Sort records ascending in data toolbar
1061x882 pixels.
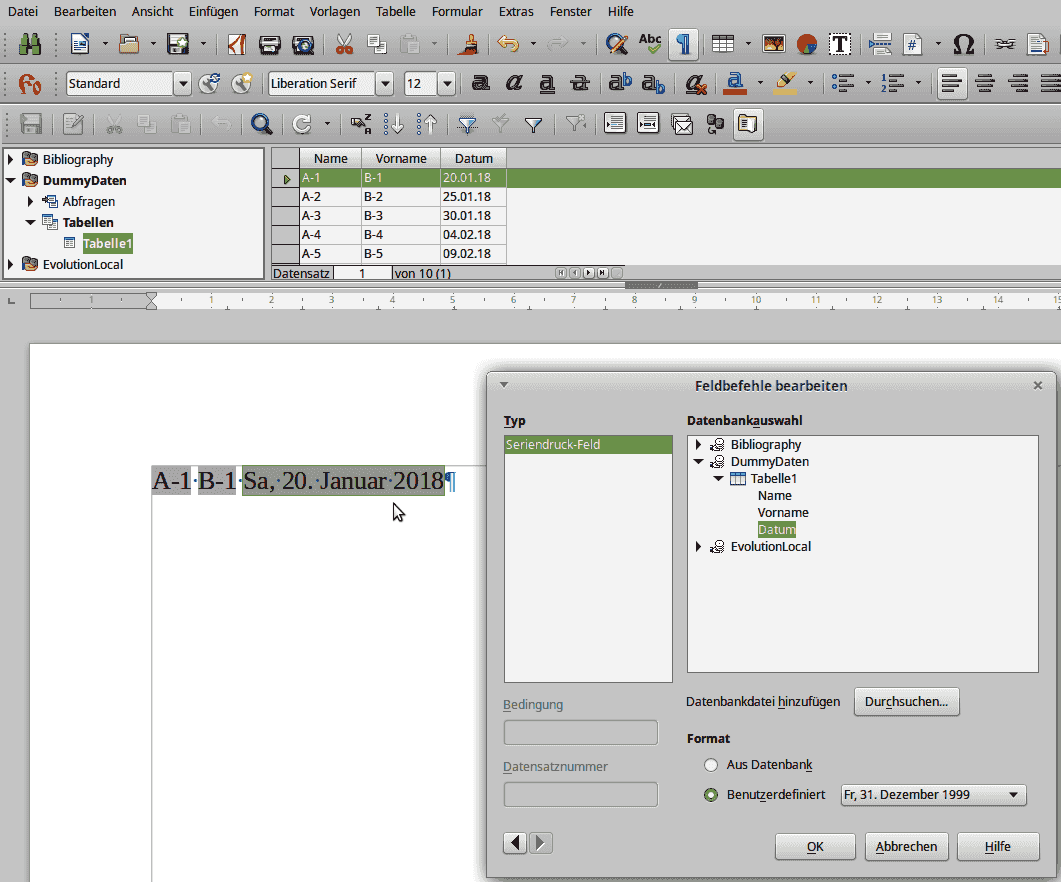[x=394, y=124]
